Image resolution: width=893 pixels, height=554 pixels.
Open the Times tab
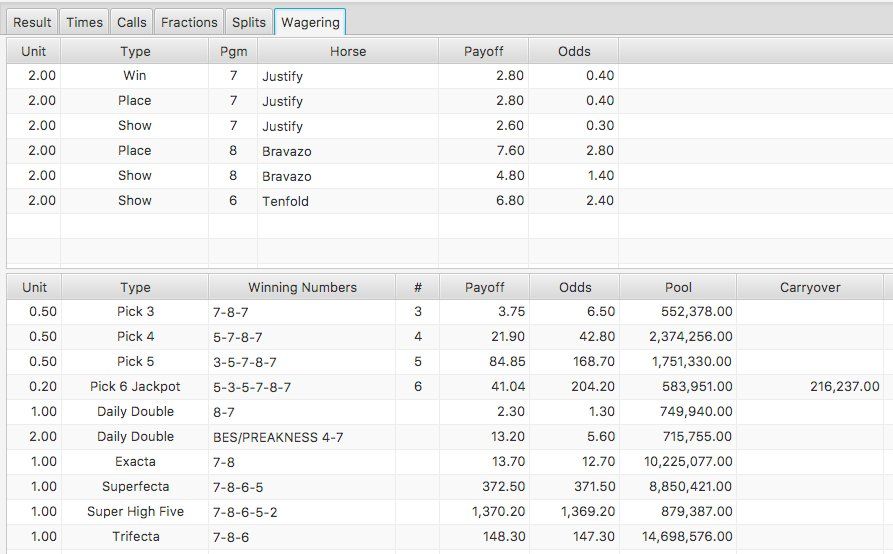tap(84, 22)
